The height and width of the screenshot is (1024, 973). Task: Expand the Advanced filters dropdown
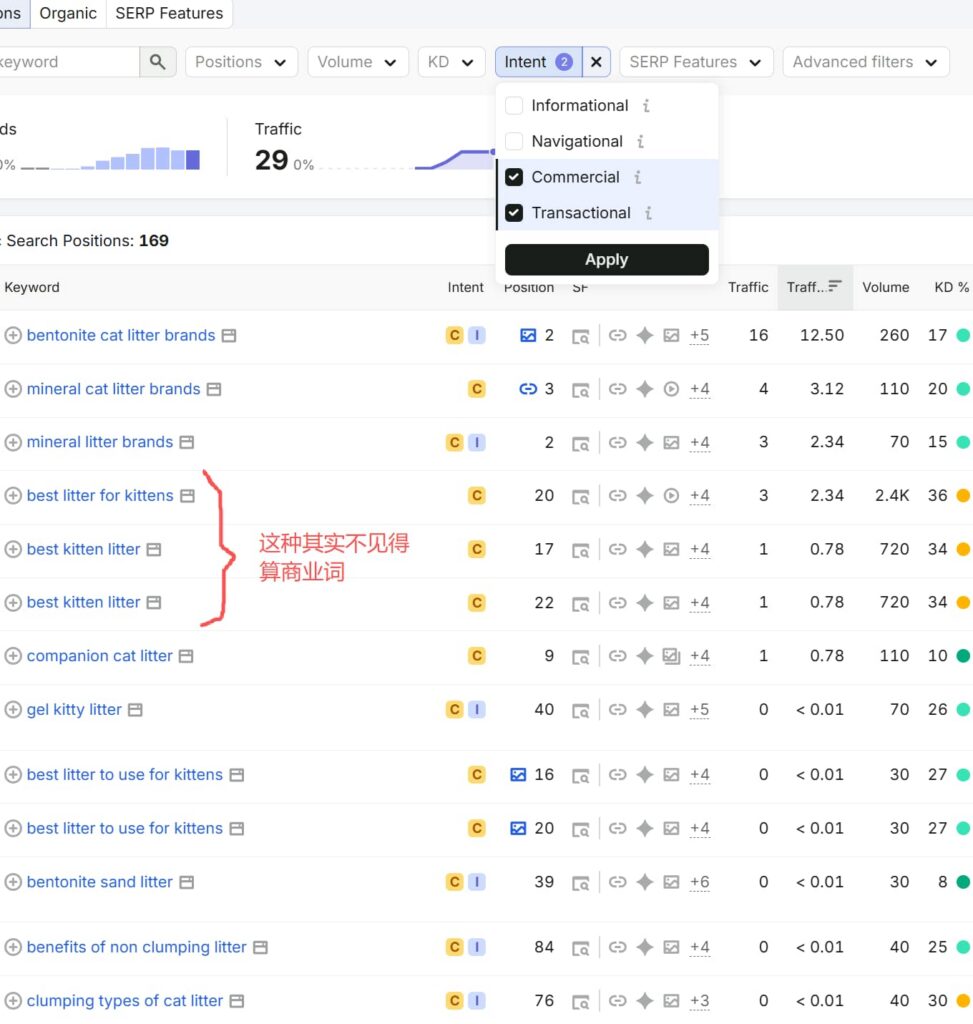coord(865,62)
